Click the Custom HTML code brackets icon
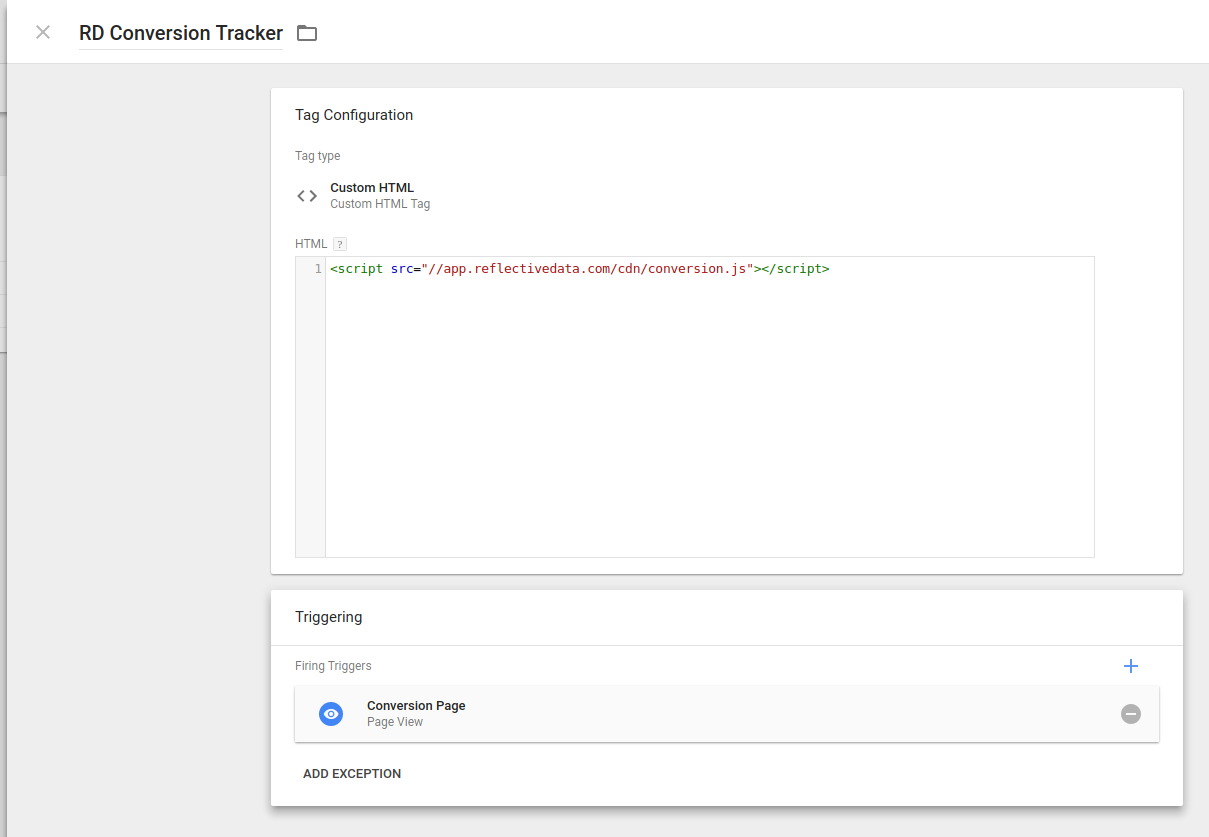This screenshot has width=1209, height=837. [x=307, y=196]
